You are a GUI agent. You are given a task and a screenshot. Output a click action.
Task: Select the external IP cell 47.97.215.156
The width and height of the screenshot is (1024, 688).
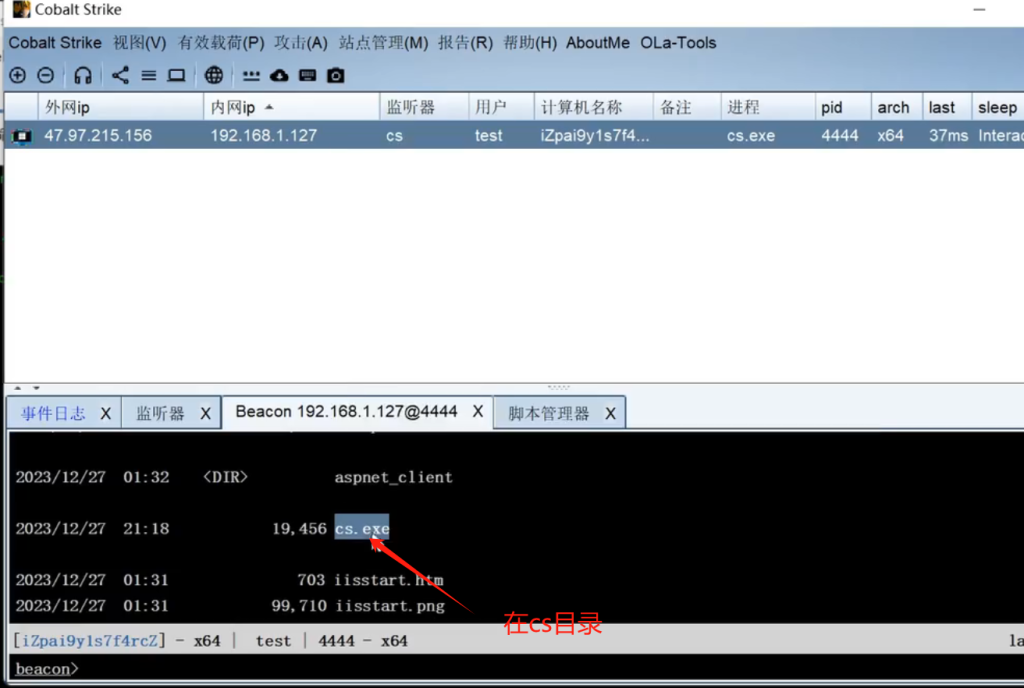98,136
